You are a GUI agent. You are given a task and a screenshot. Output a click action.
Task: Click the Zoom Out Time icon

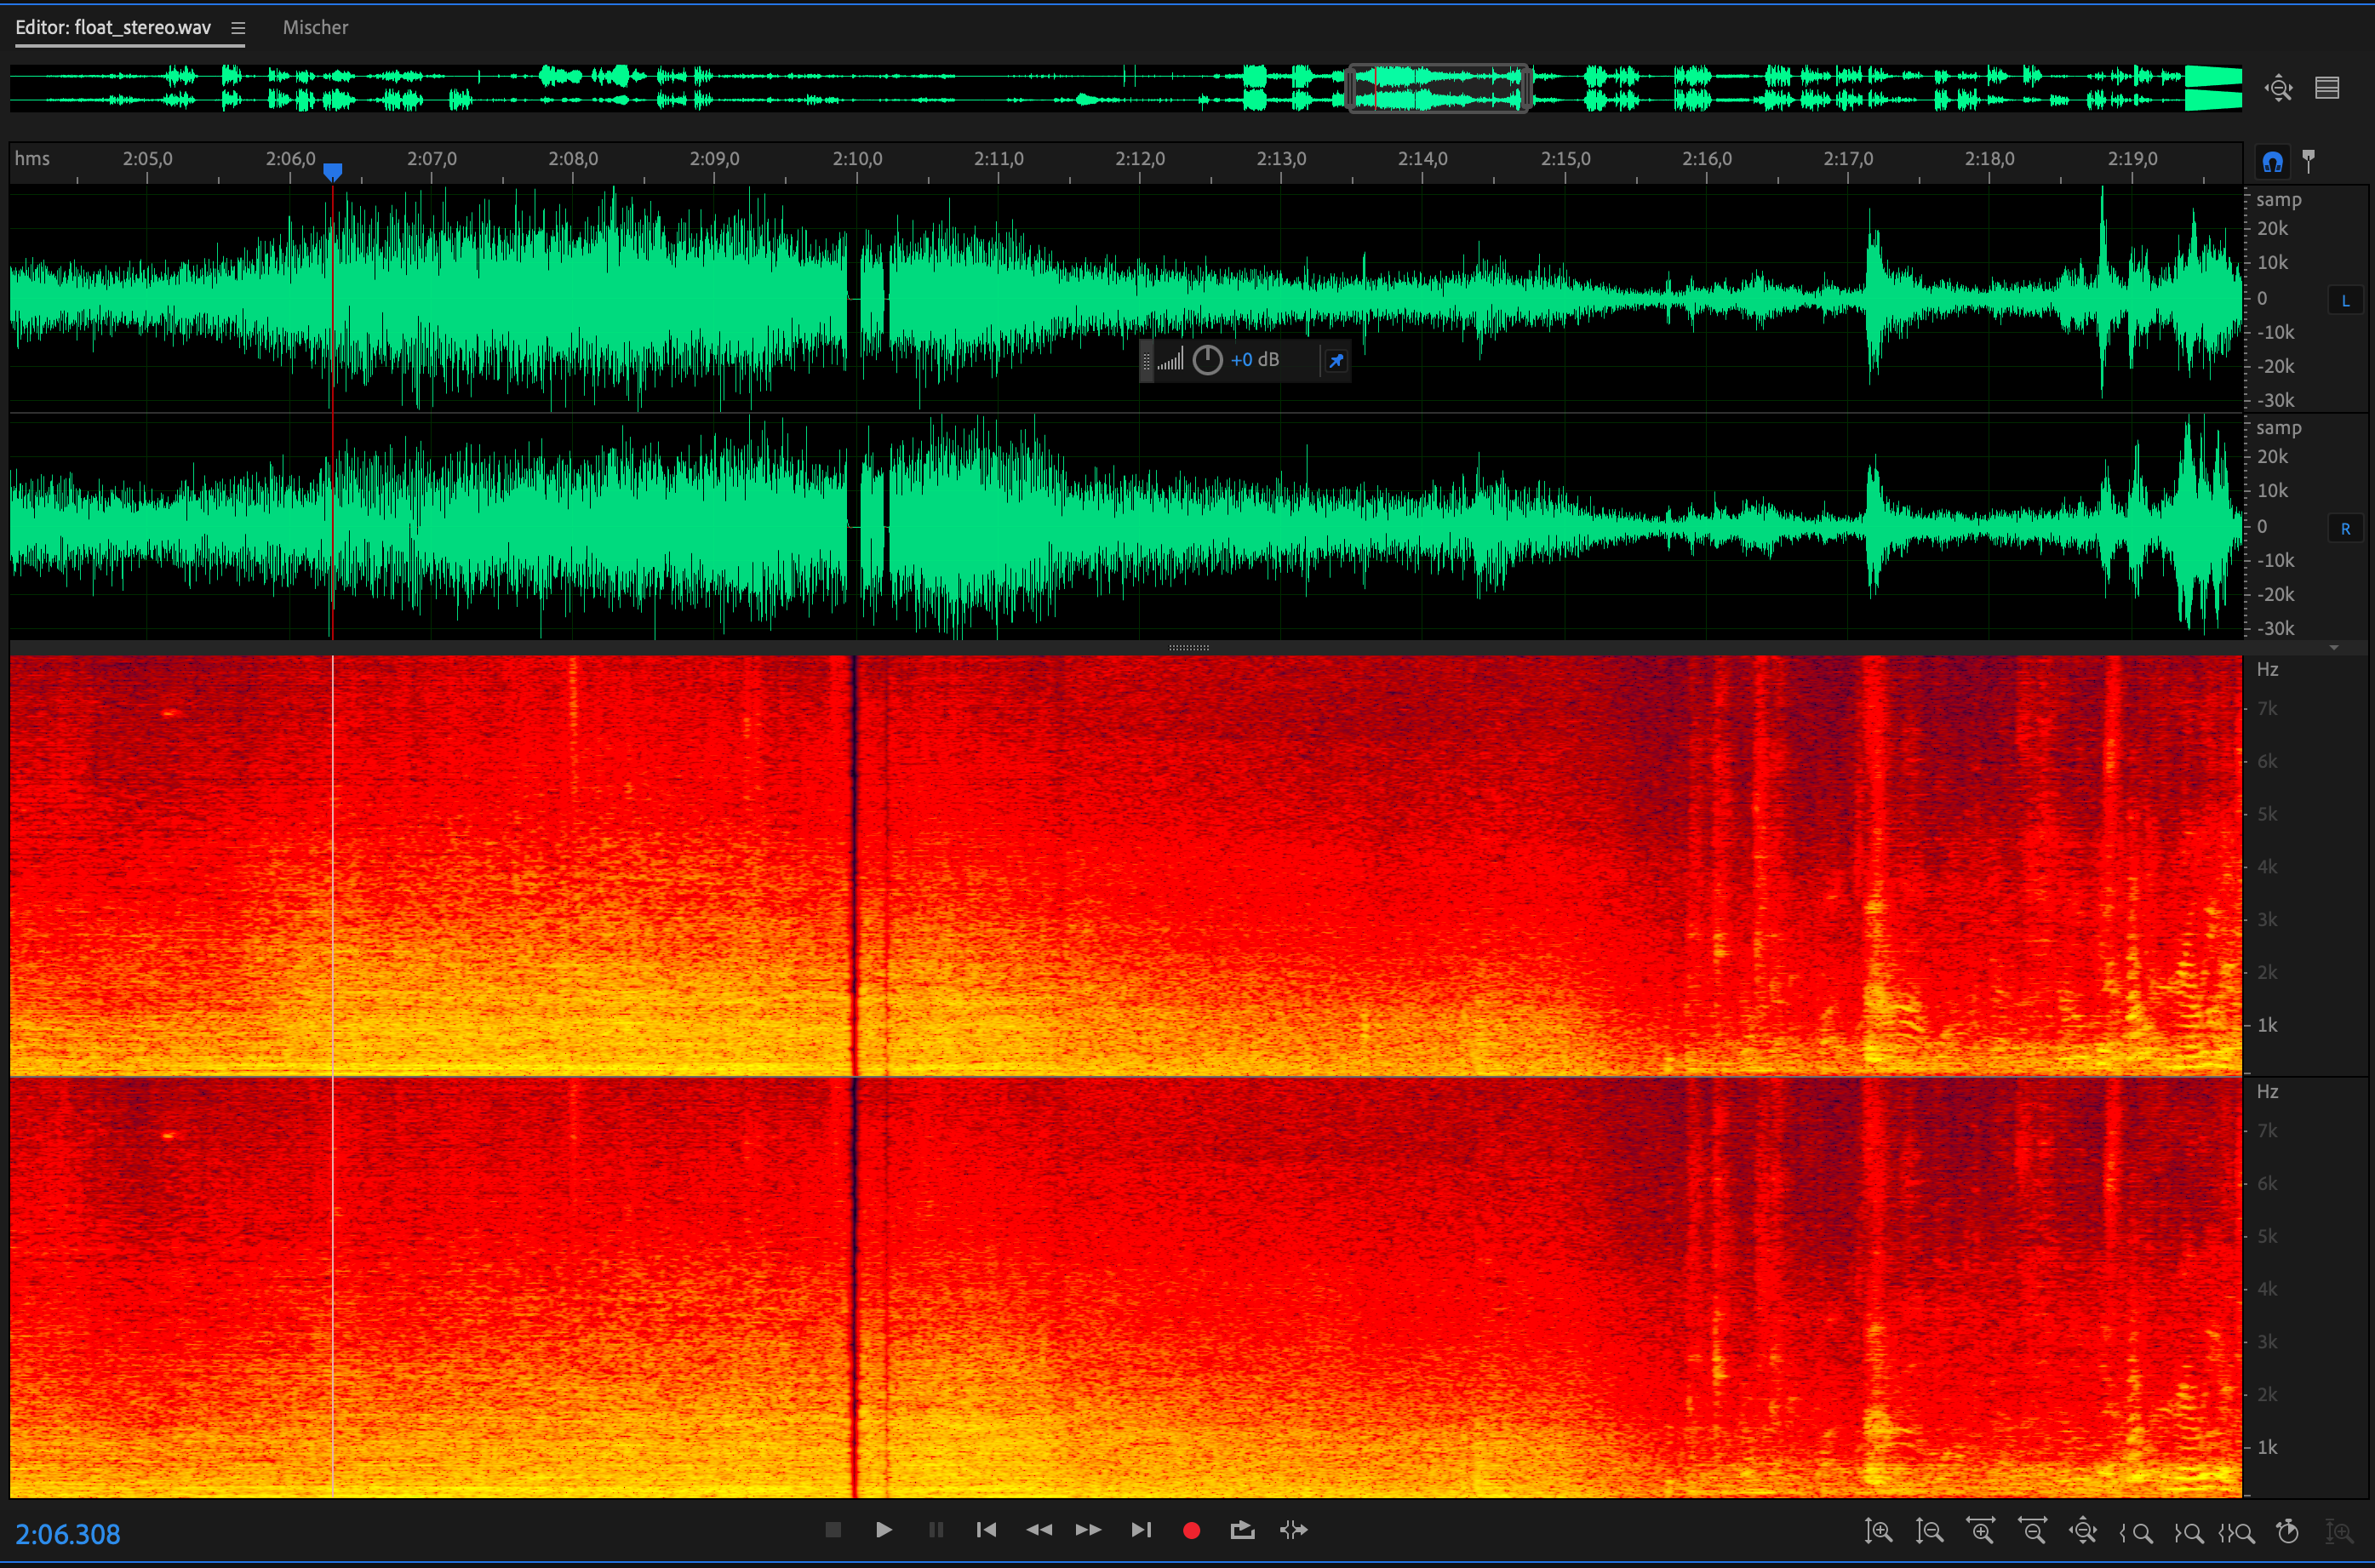(2032, 1531)
